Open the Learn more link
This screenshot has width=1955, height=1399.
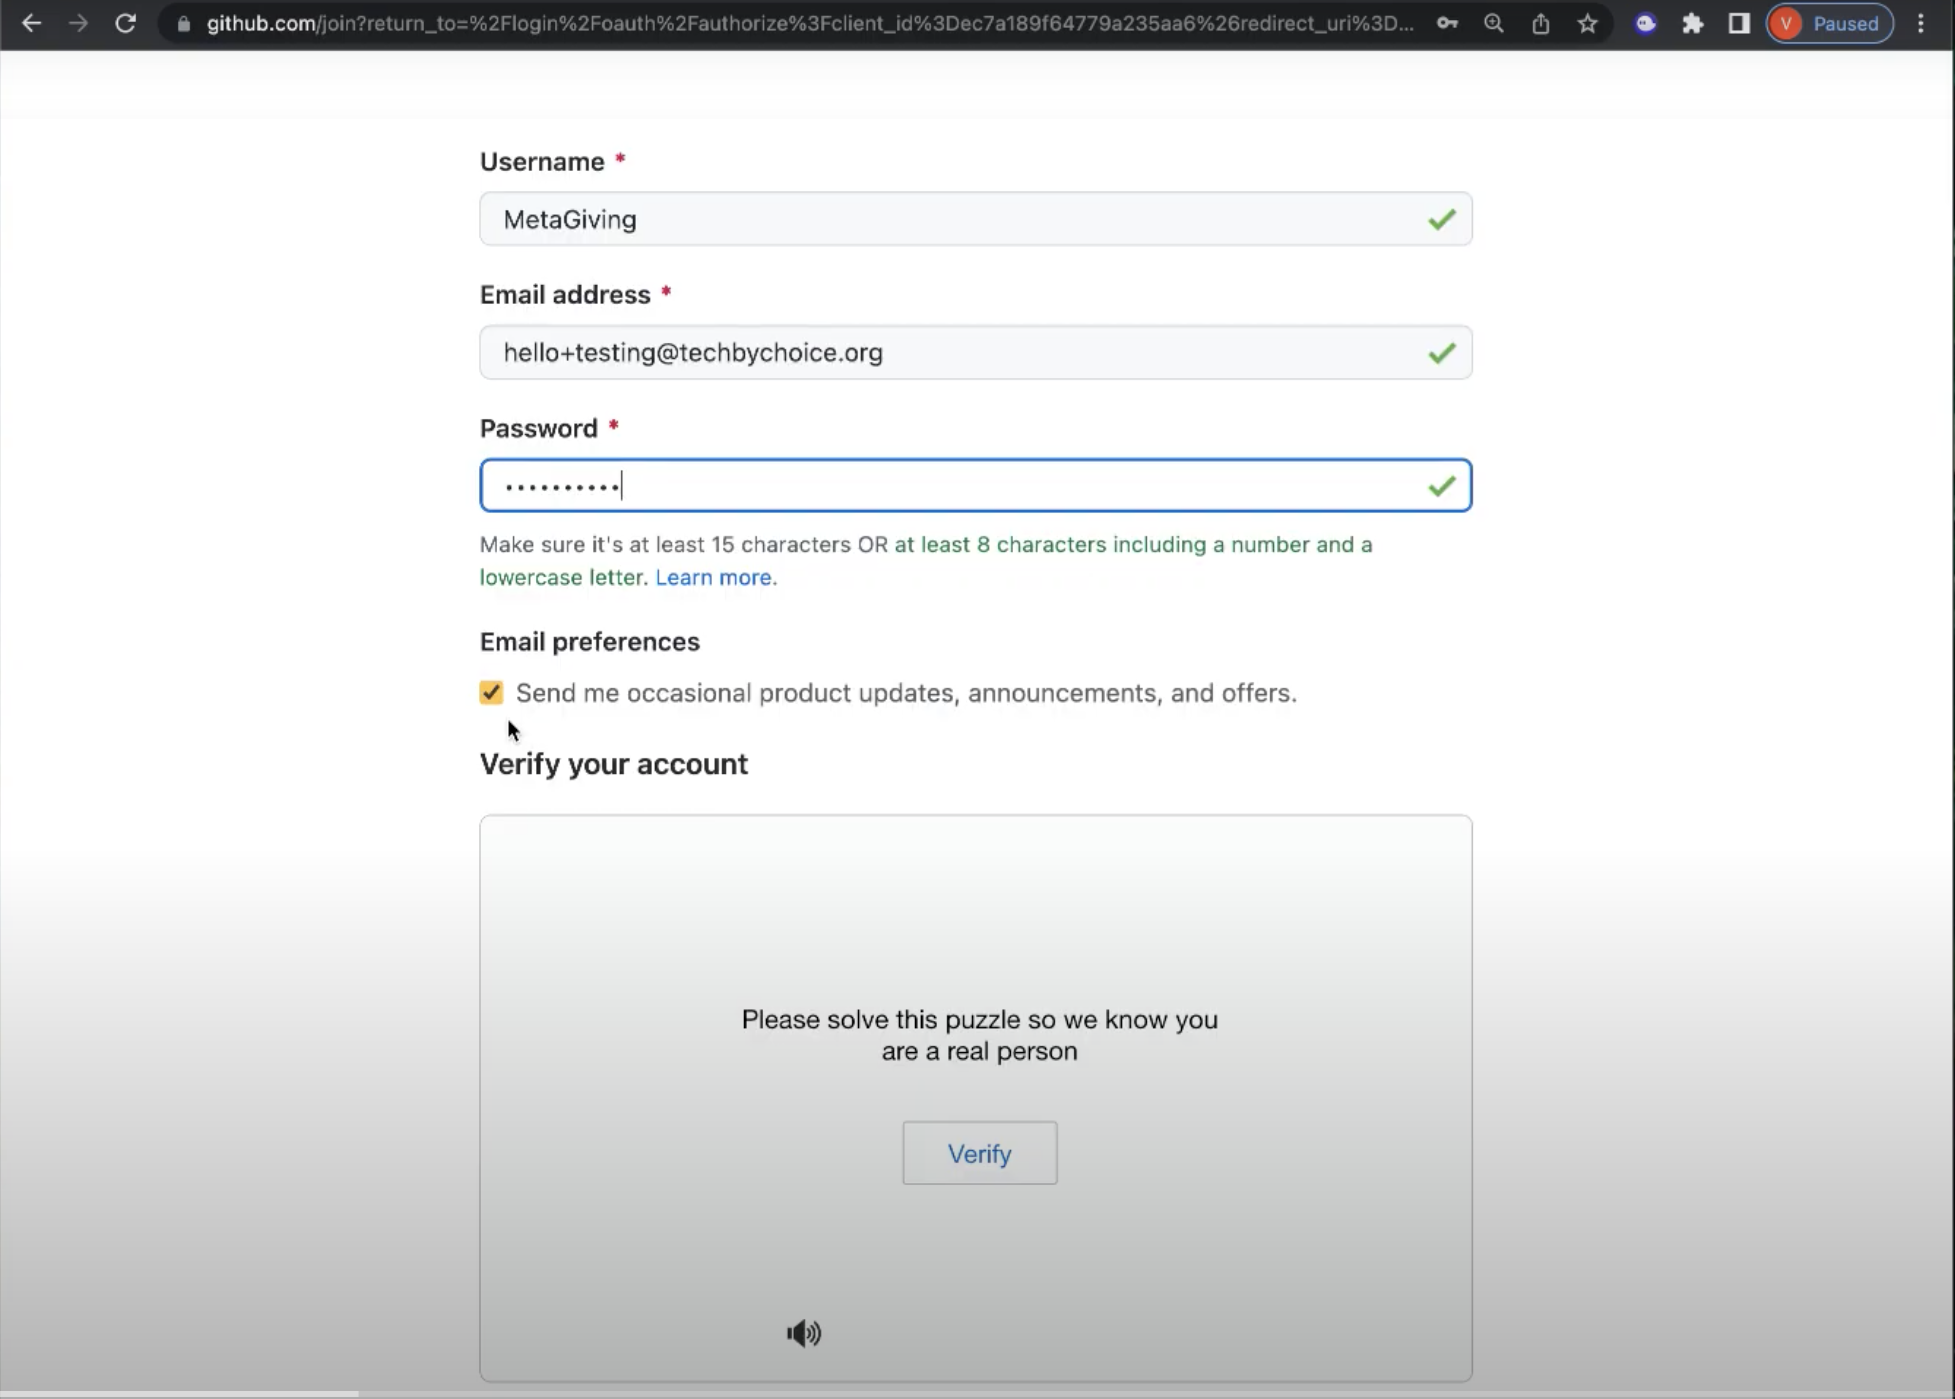coord(713,577)
